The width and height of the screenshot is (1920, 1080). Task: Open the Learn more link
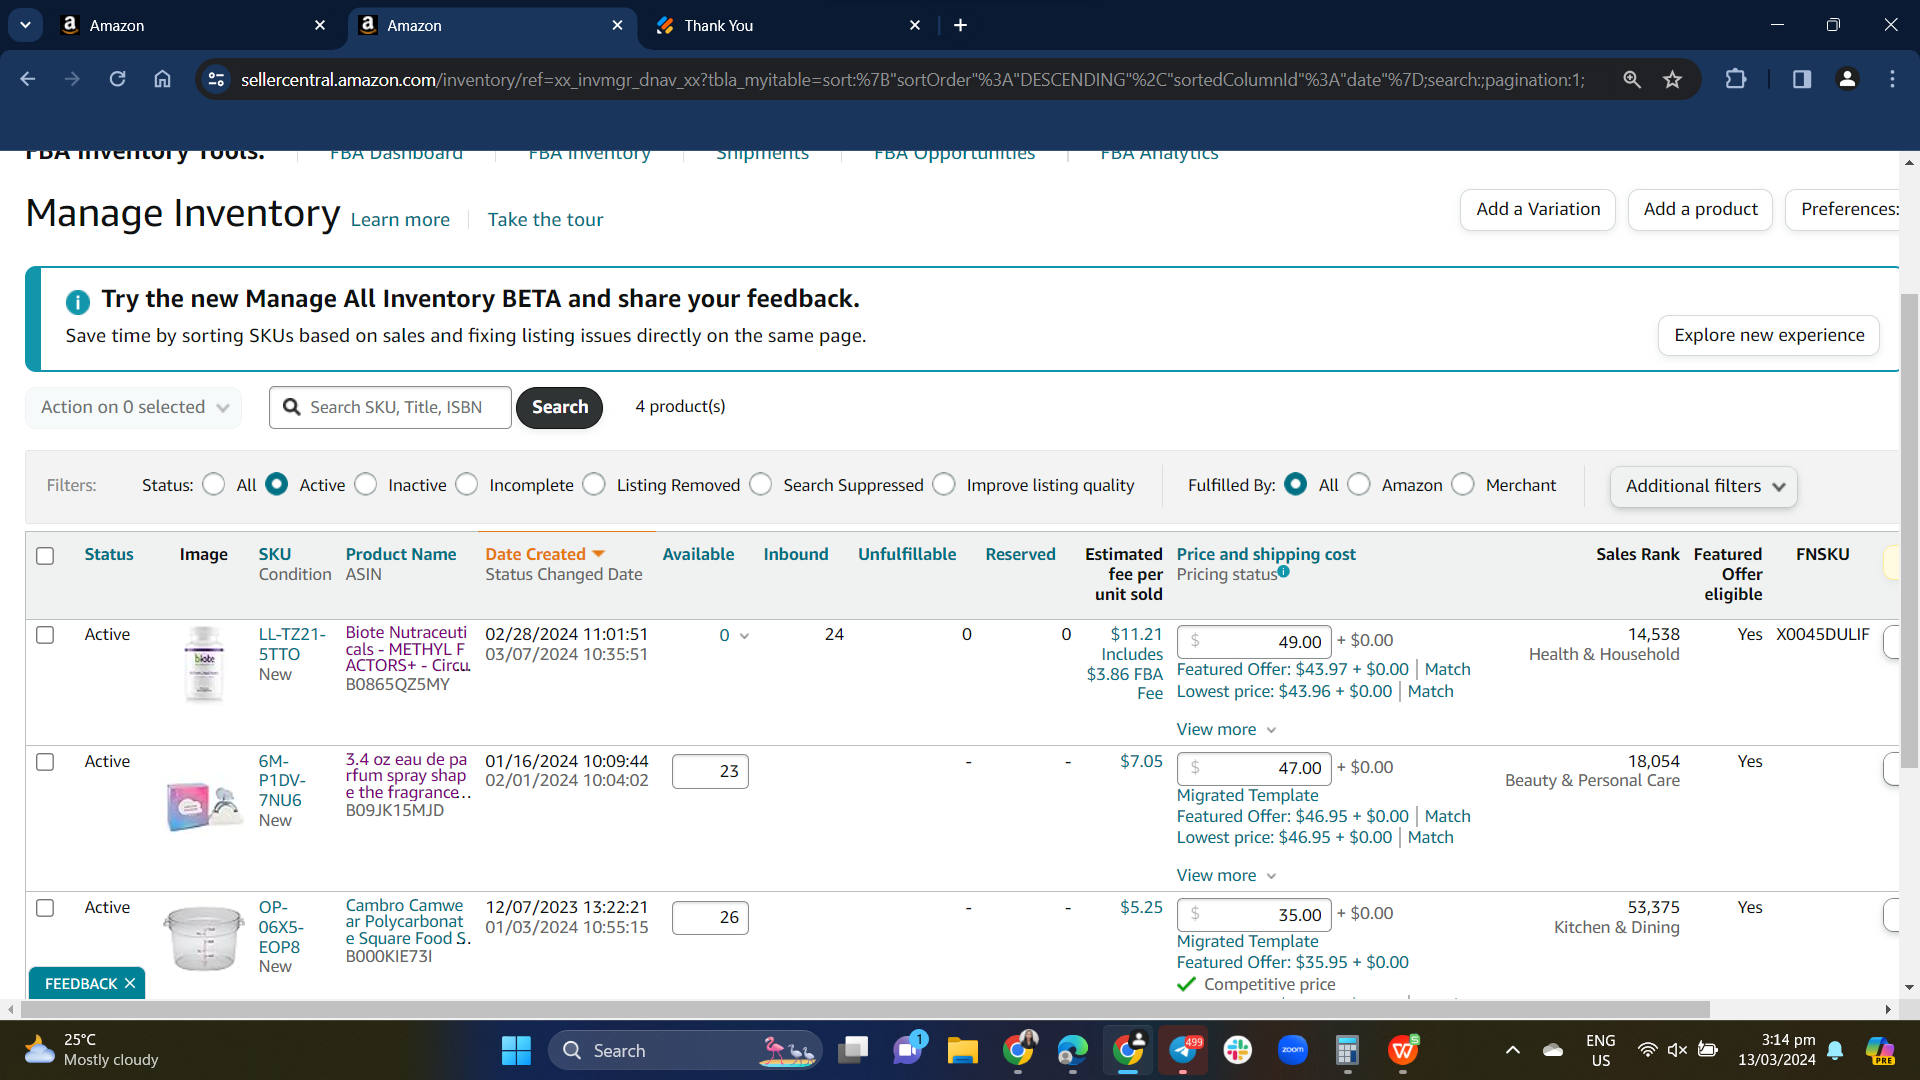(400, 220)
